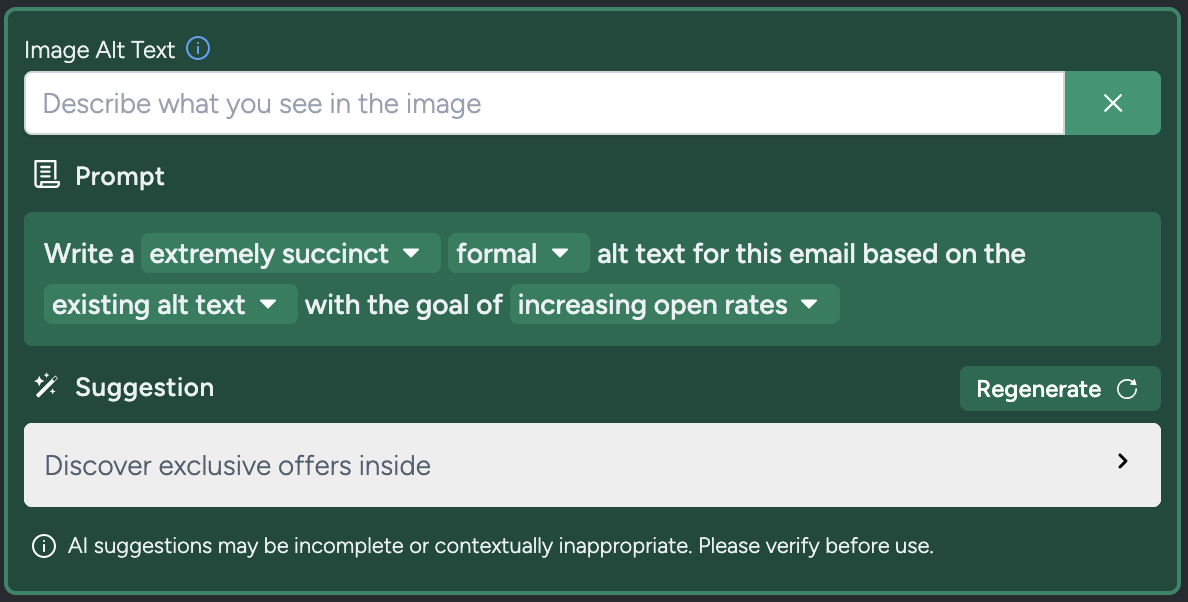This screenshot has height=602, width=1188.
Task: Click the Prompt section header
Action: point(119,175)
